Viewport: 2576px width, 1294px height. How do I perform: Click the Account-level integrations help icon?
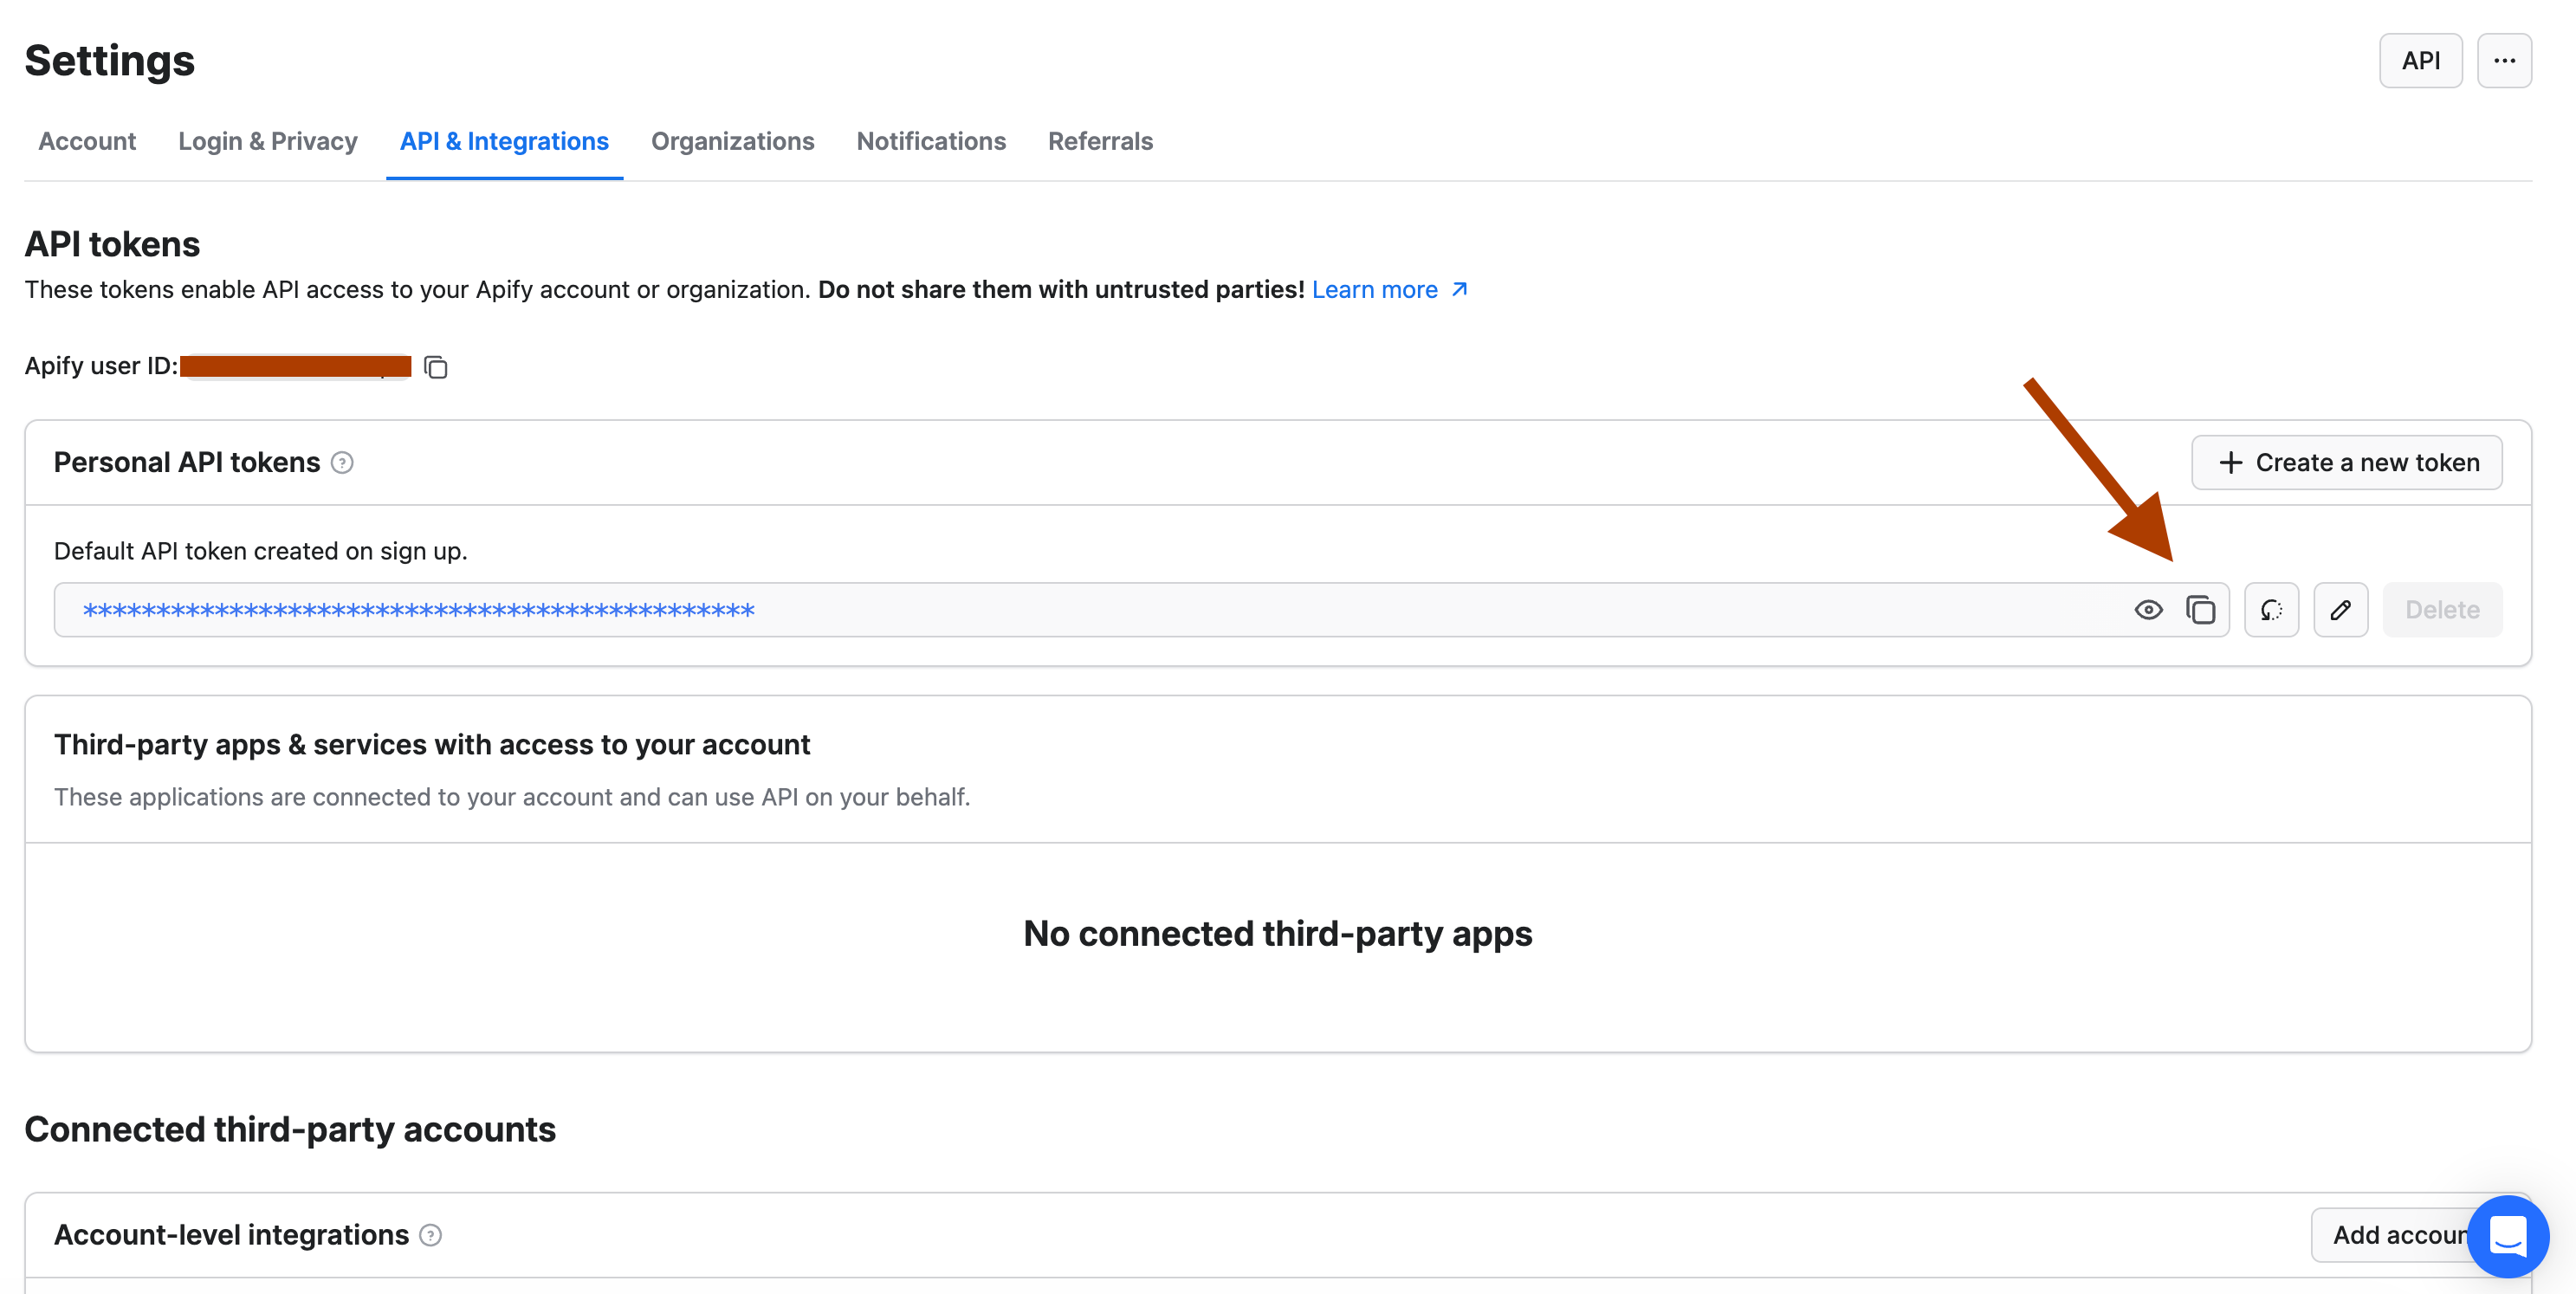(x=430, y=1236)
